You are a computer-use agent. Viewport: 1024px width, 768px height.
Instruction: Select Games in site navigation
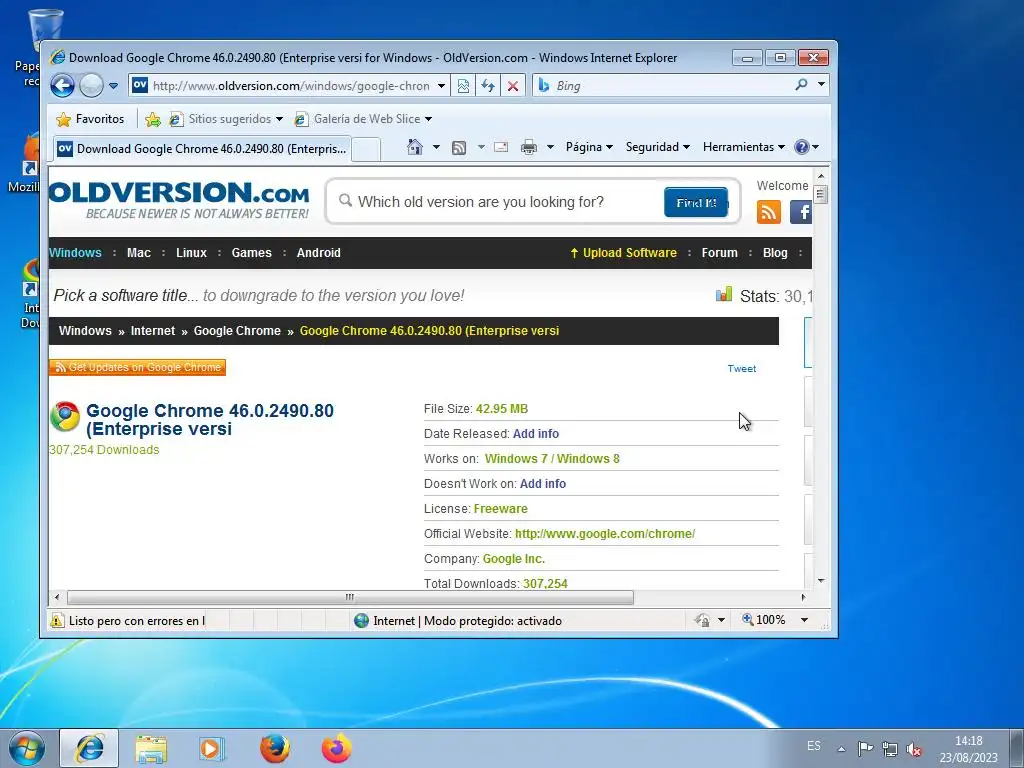(251, 253)
